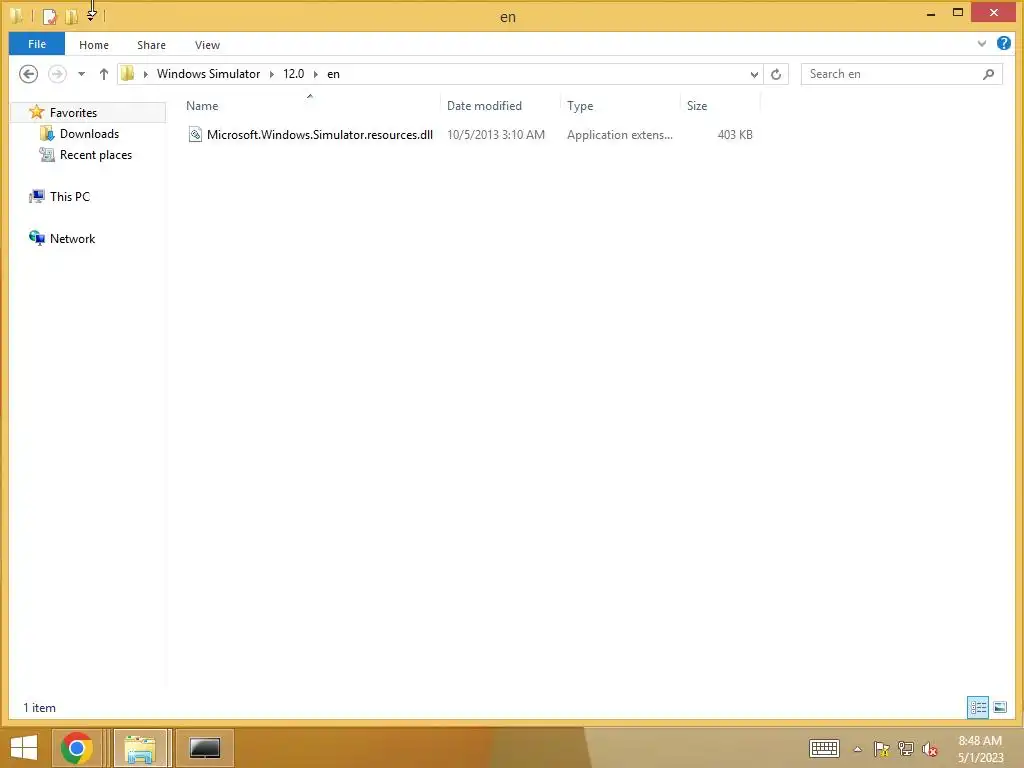Expand breadcrumb arrow after Windows Simulator
This screenshot has width=1024, height=768.
[x=272, y=74]
